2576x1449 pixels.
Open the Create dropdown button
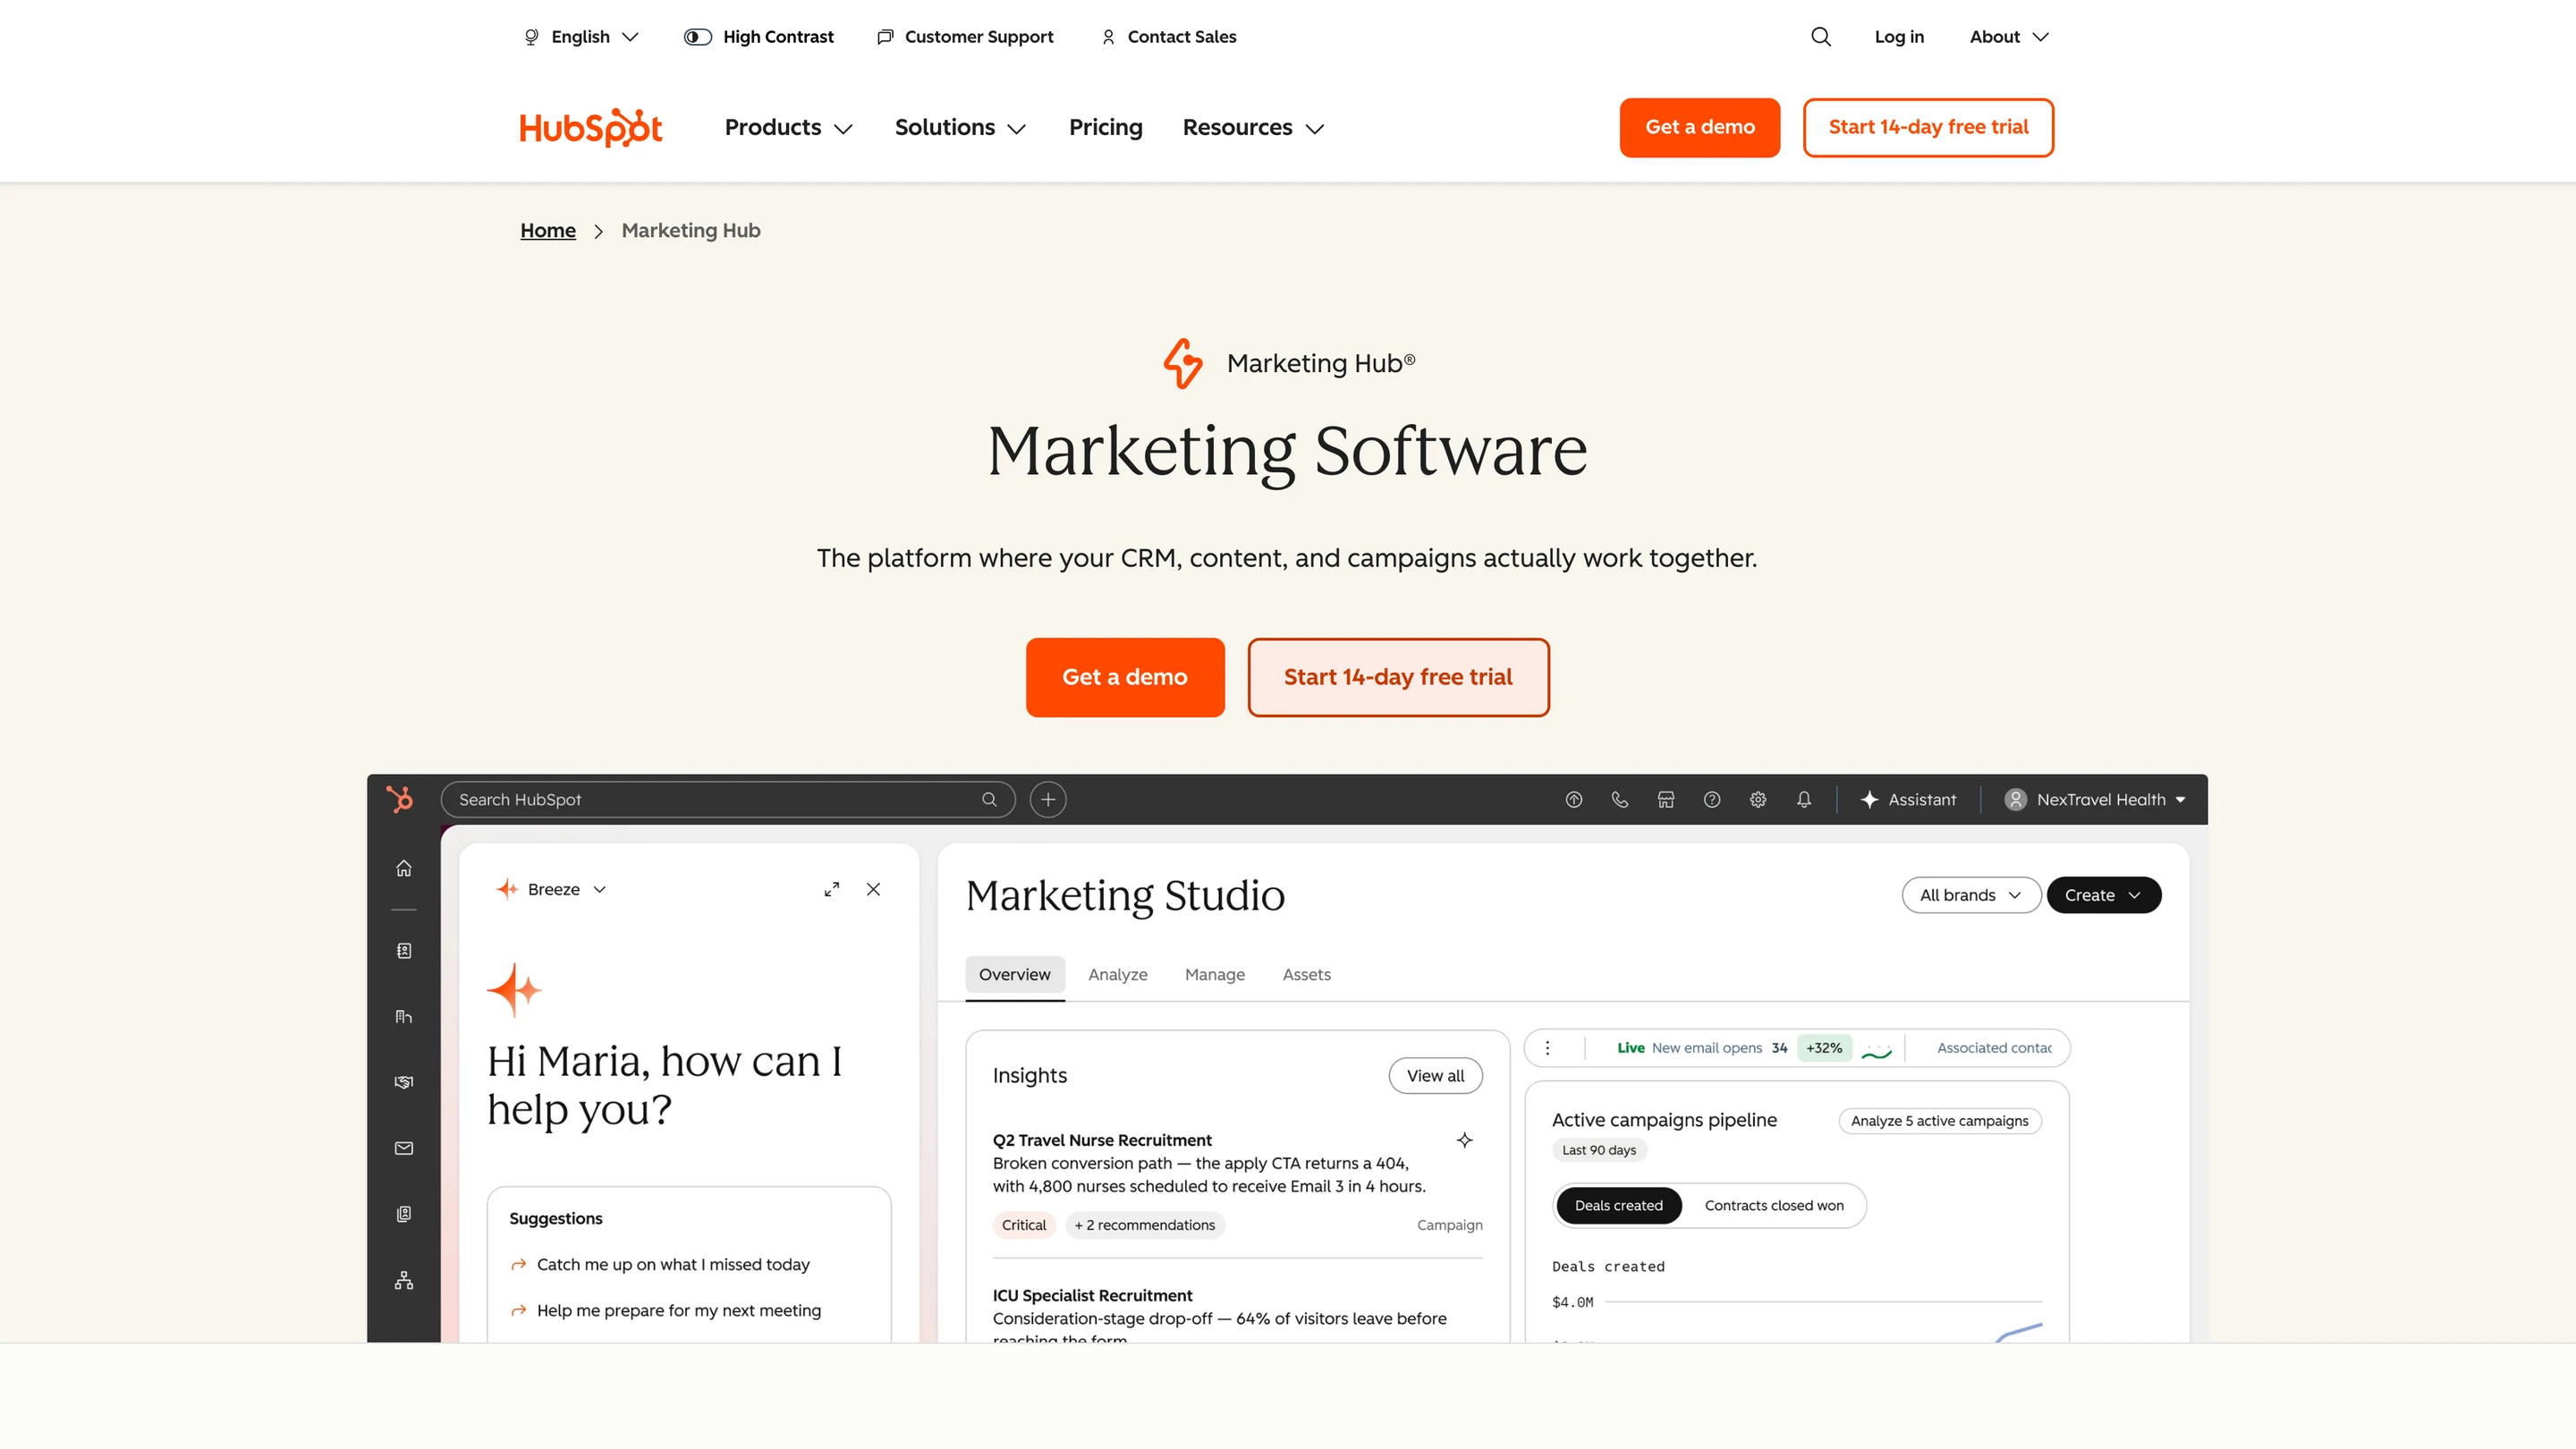(x=2104, y=895)
